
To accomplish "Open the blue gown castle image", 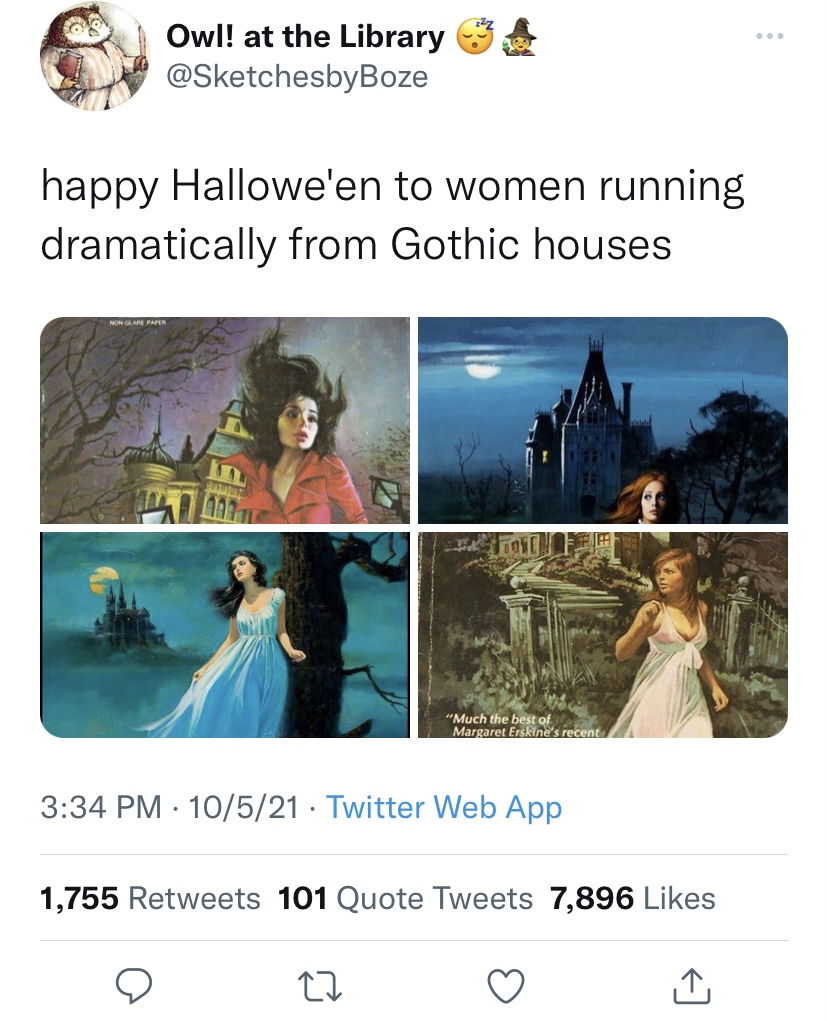I will pyautogui.click(x=225, y=635).
